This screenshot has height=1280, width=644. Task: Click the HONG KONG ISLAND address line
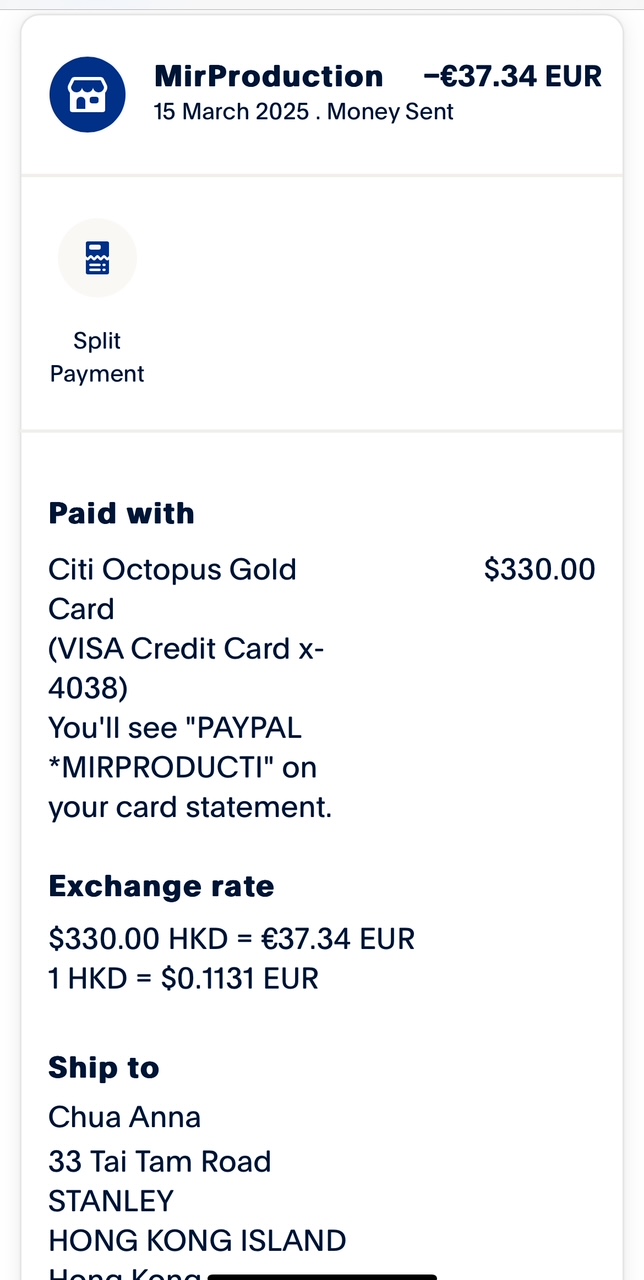(x=197, y=1240)
